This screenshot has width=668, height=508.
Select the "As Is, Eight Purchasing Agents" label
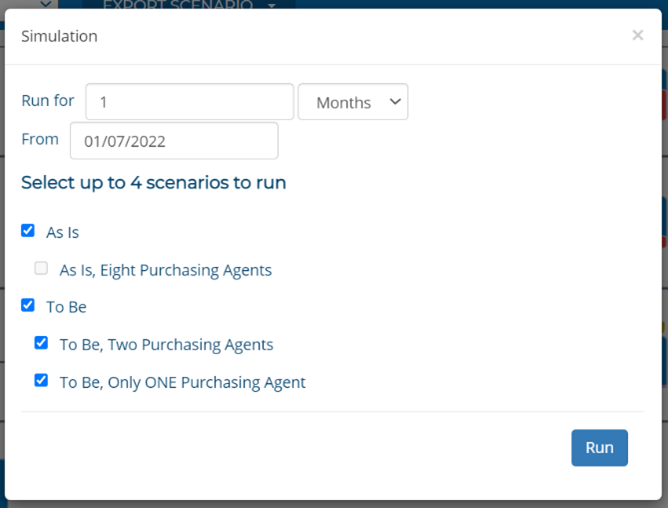click(165, 270)
